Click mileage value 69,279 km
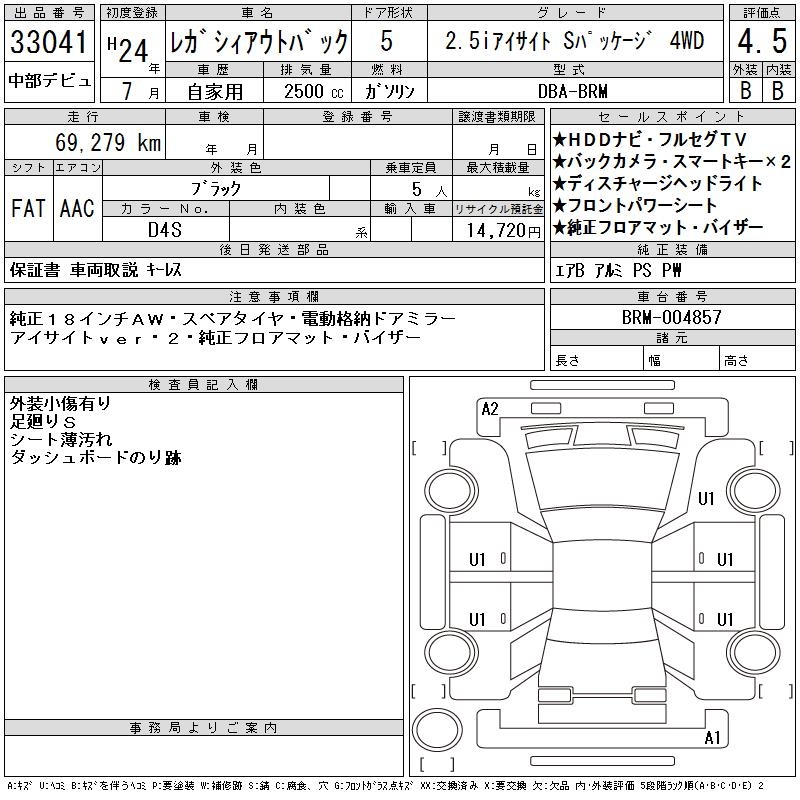800x800 pixels. pos(108,142)
